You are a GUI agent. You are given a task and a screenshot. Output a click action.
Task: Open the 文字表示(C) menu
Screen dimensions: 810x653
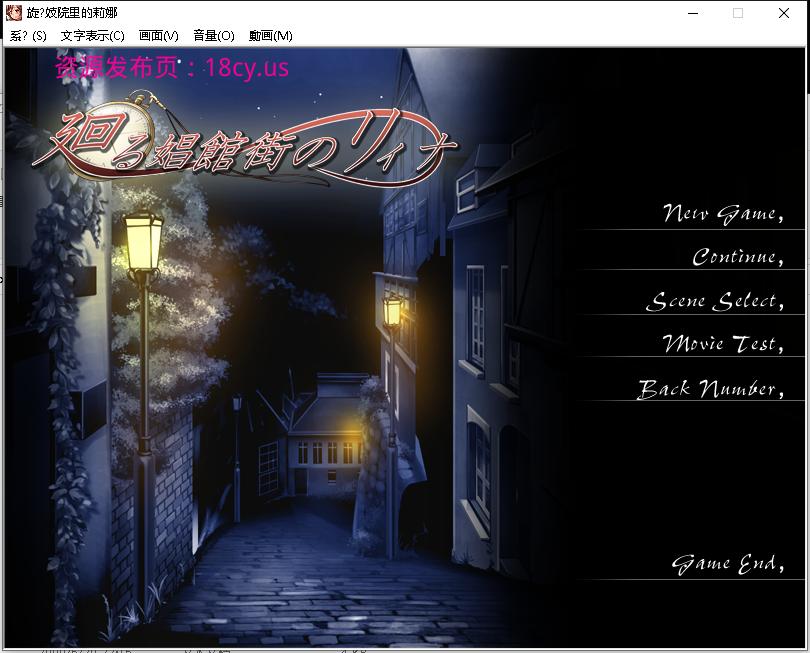[x=92, y=36]
